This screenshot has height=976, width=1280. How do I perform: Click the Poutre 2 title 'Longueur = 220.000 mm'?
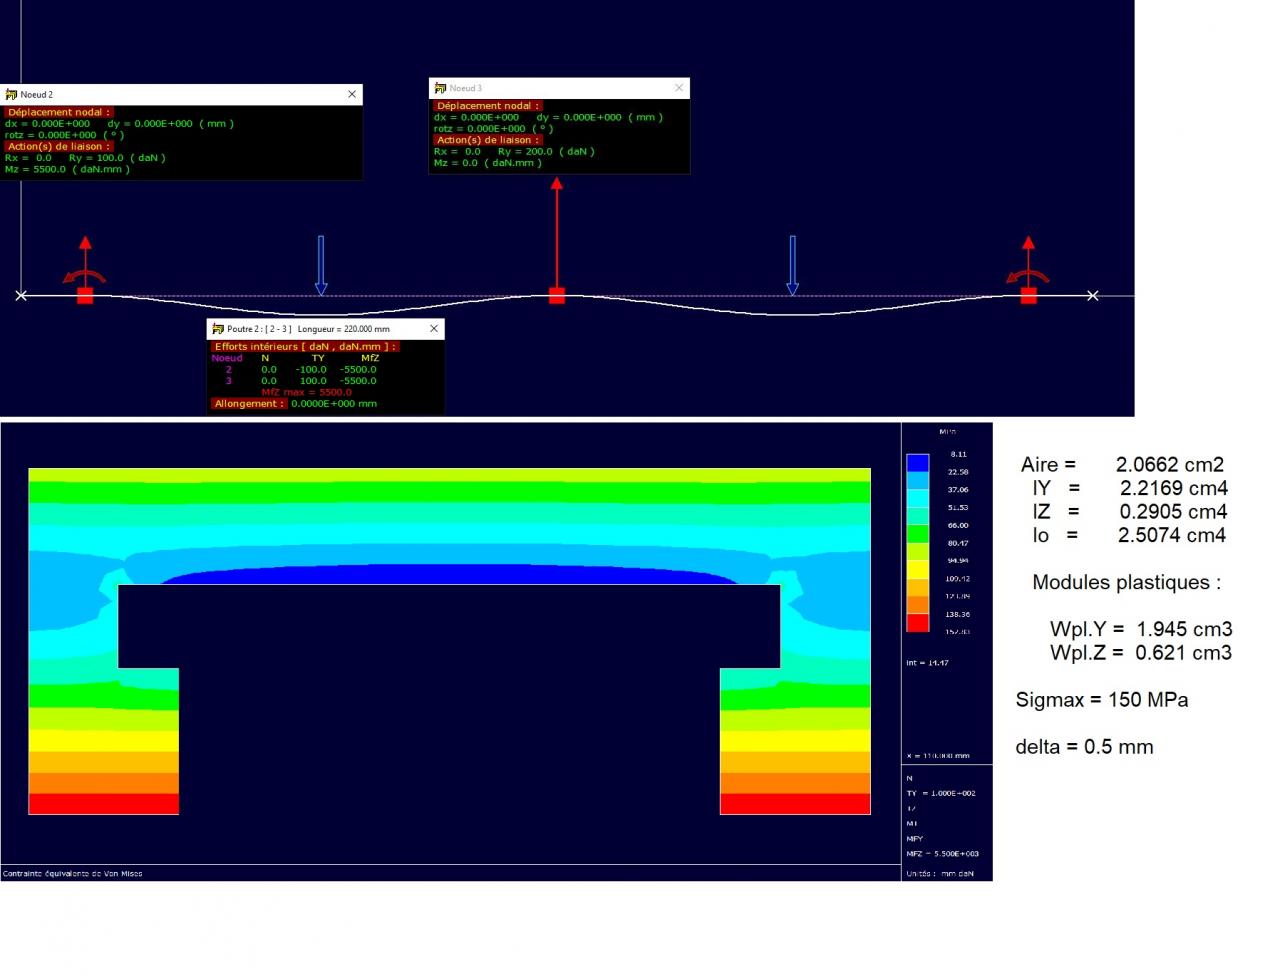[344, 329]
